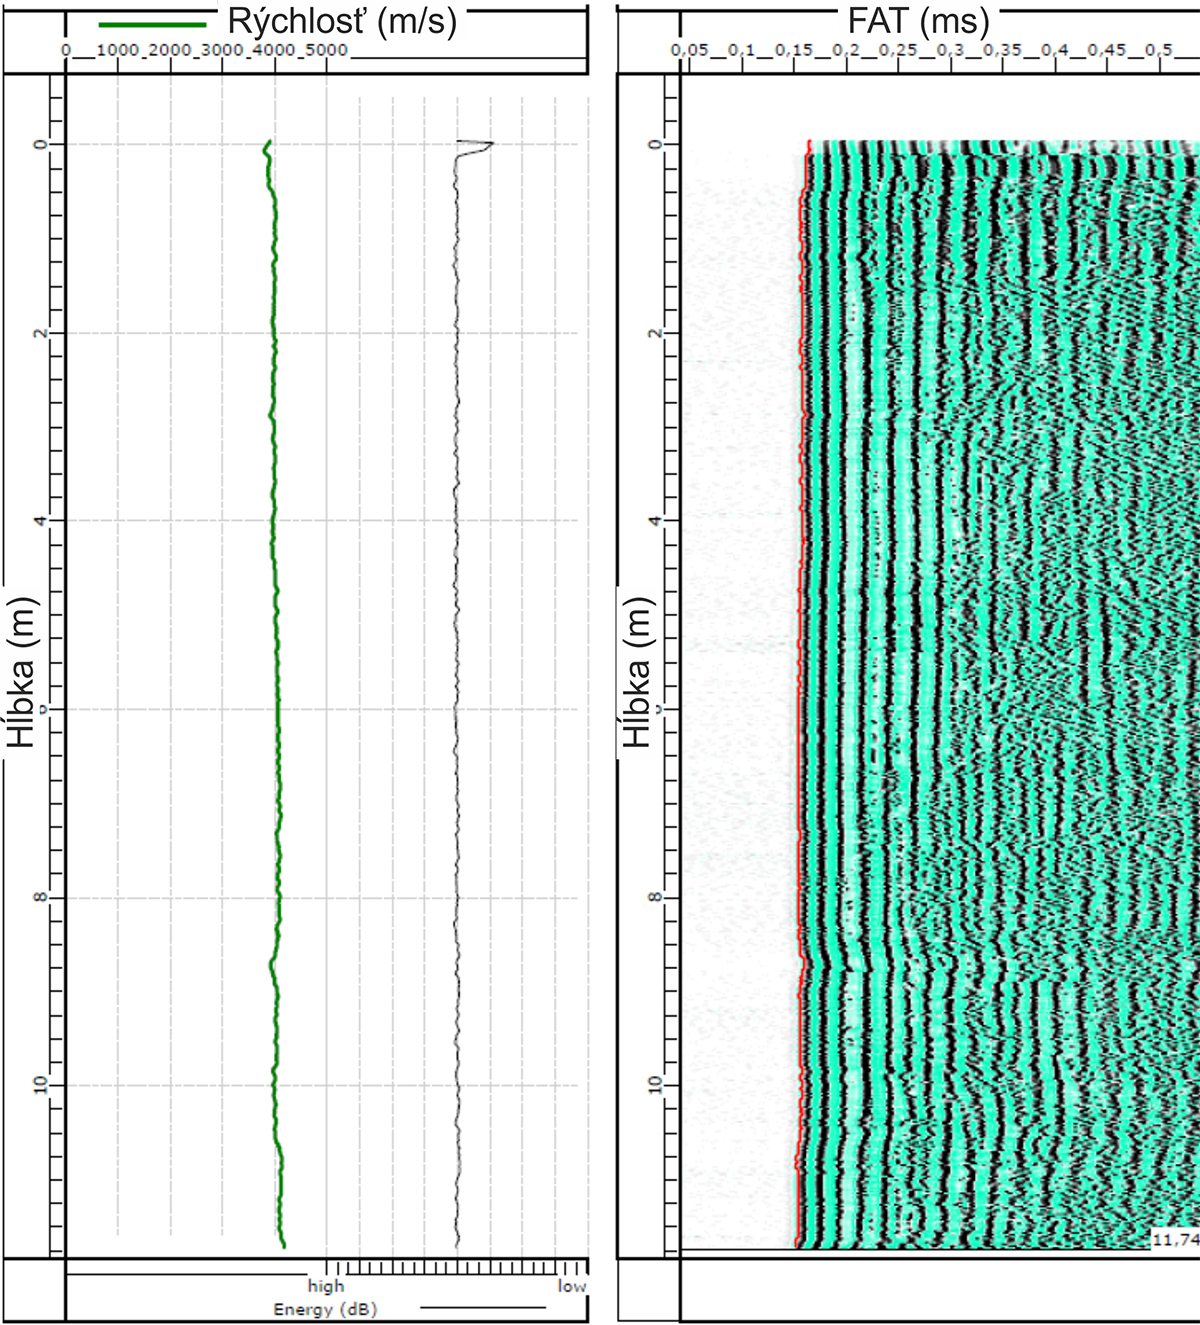Click depth tick 2 on velocity track
The image size is (1200, 1325).
click(41, 333)
